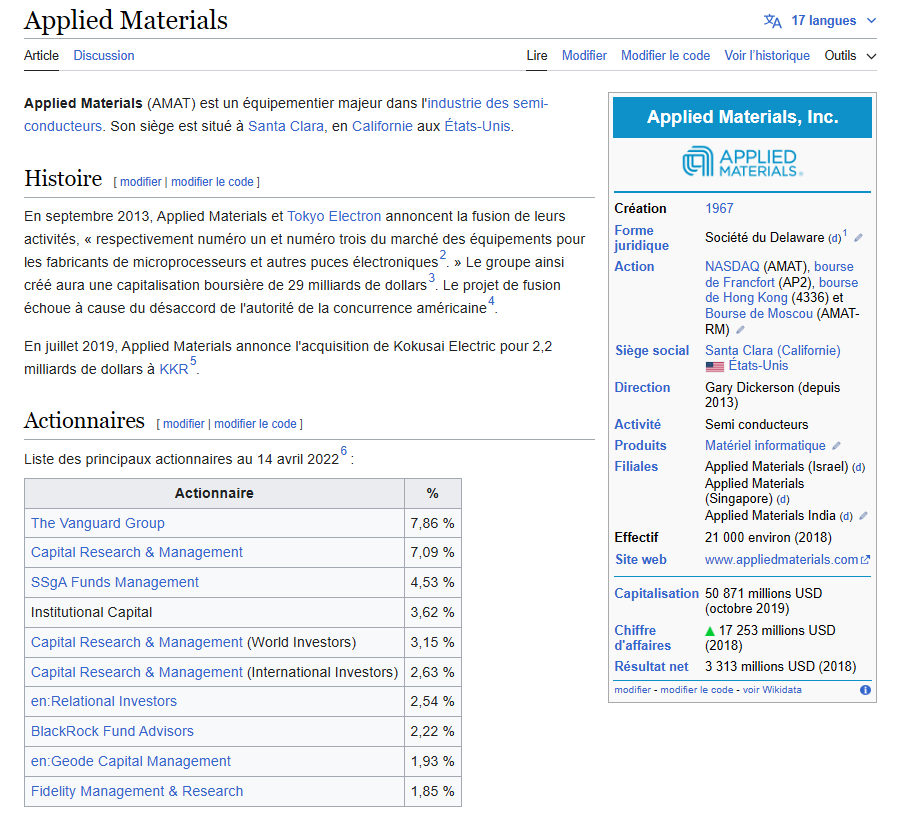The image size is (907, 831).
Task: Click the 1967 creation year link
Action: pos(719,209)
